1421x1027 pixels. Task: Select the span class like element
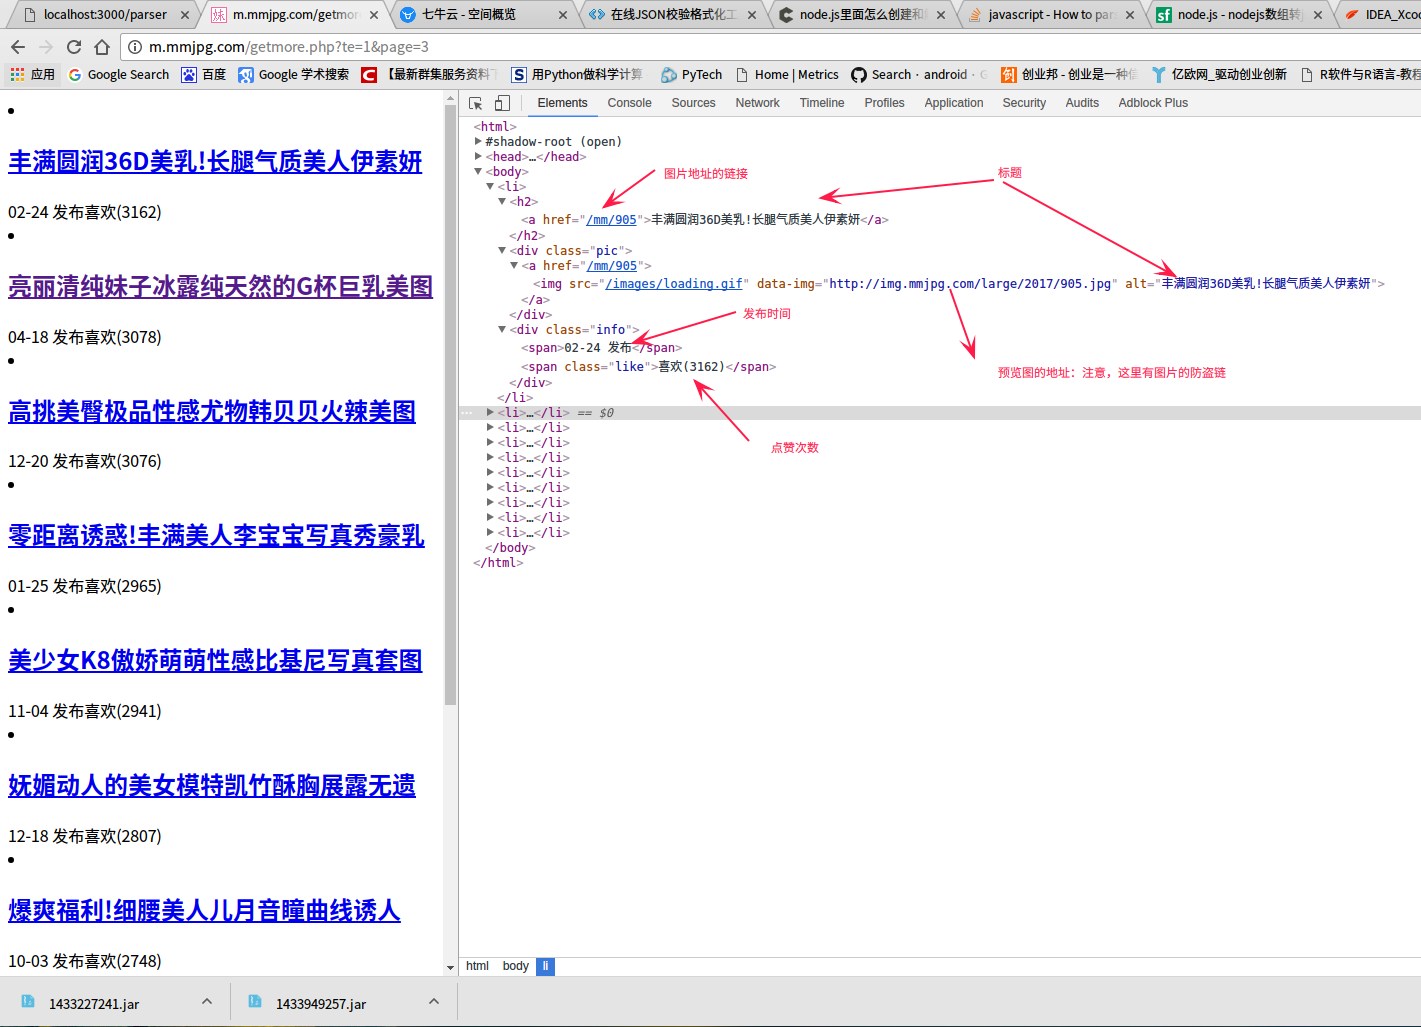pyautogui.click(x=648, y=367)
